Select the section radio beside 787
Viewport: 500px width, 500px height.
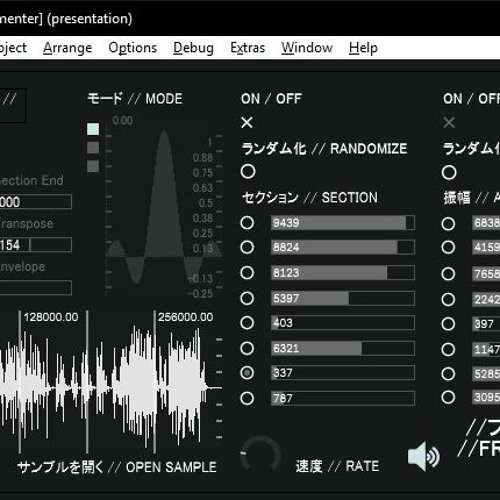247,398
